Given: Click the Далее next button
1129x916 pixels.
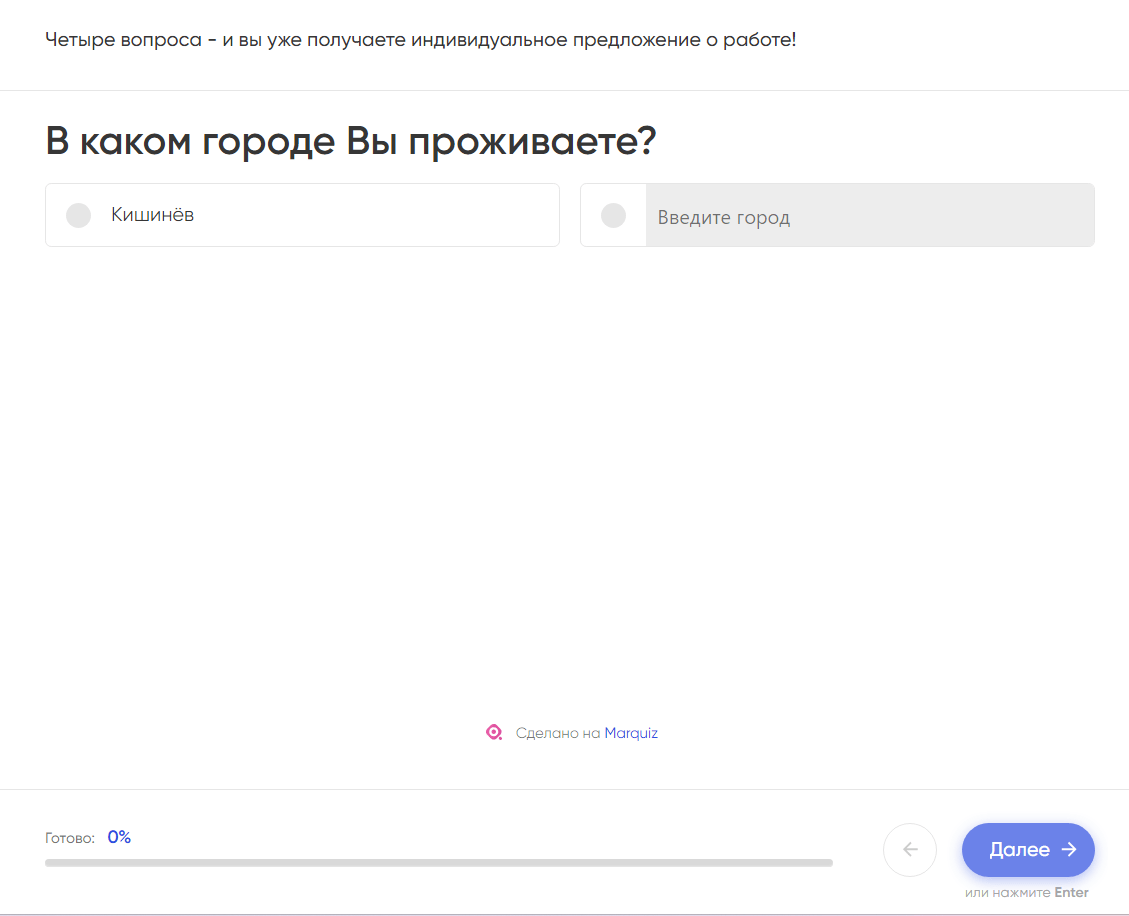Looking at the screenshot, I should coord(1027,850).
